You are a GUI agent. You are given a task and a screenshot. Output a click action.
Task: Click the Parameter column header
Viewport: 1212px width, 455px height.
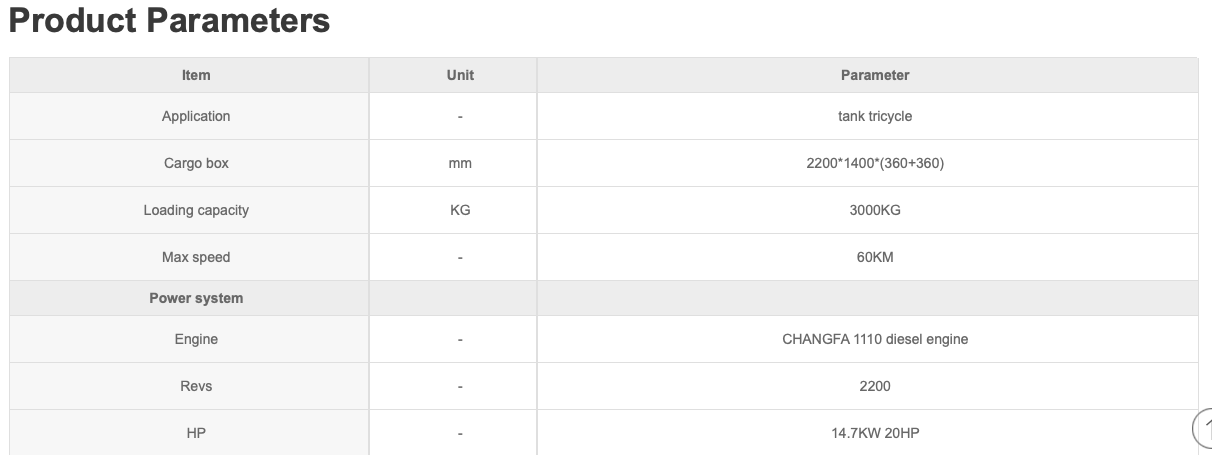point(875,75)
